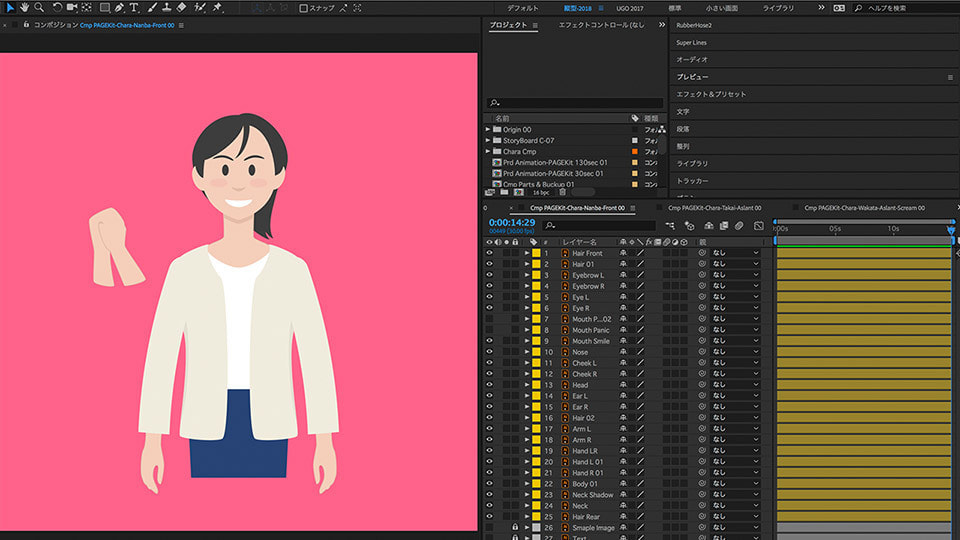Select the Zoom magnifier tool
This screenshot has width=960, height=540.
tap(37, 8)
